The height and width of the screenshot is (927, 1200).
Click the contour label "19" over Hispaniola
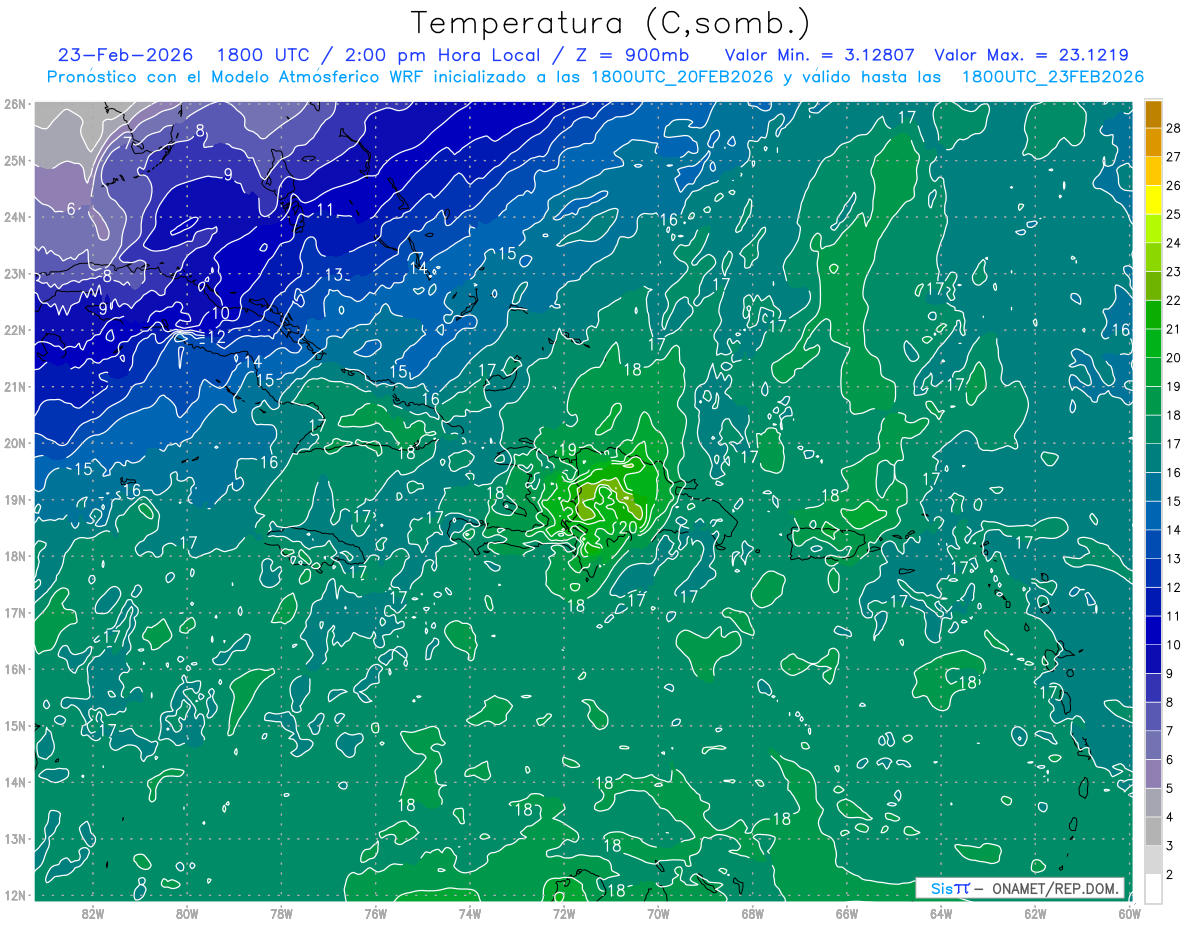point(568,449)
